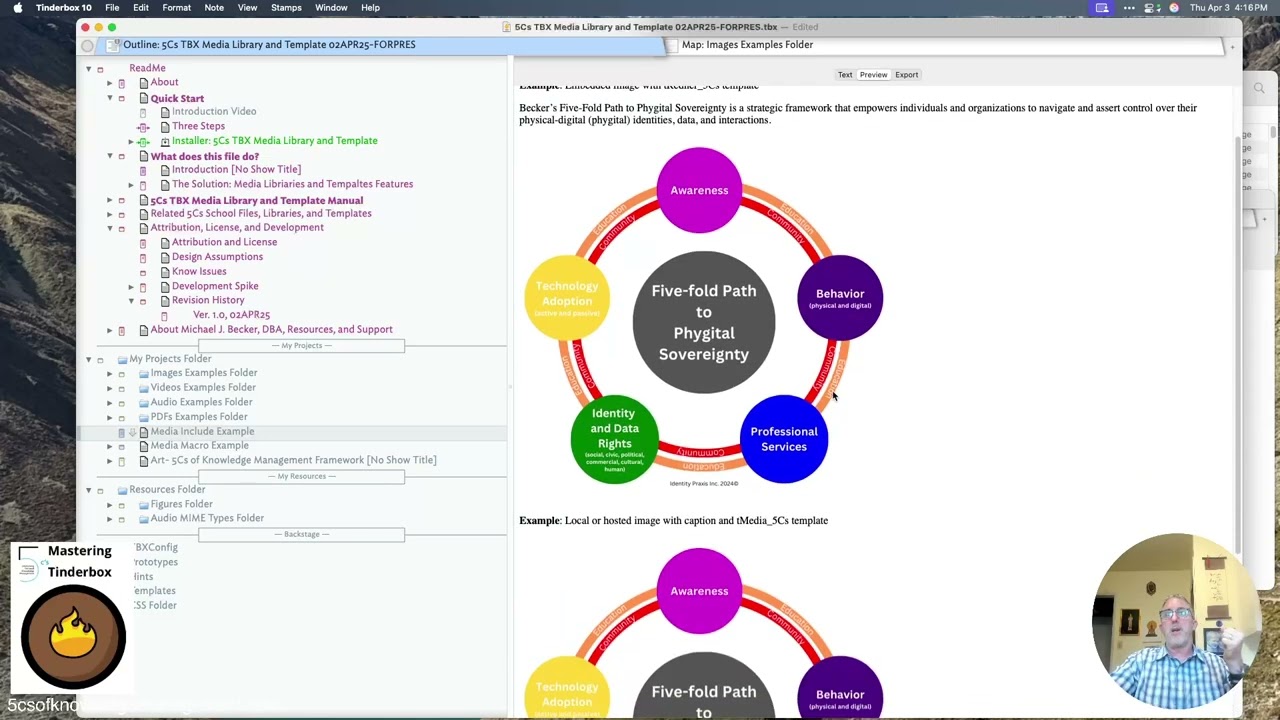
Task: Click the green badge beside Installer row
Action: [x=143, y=142]
